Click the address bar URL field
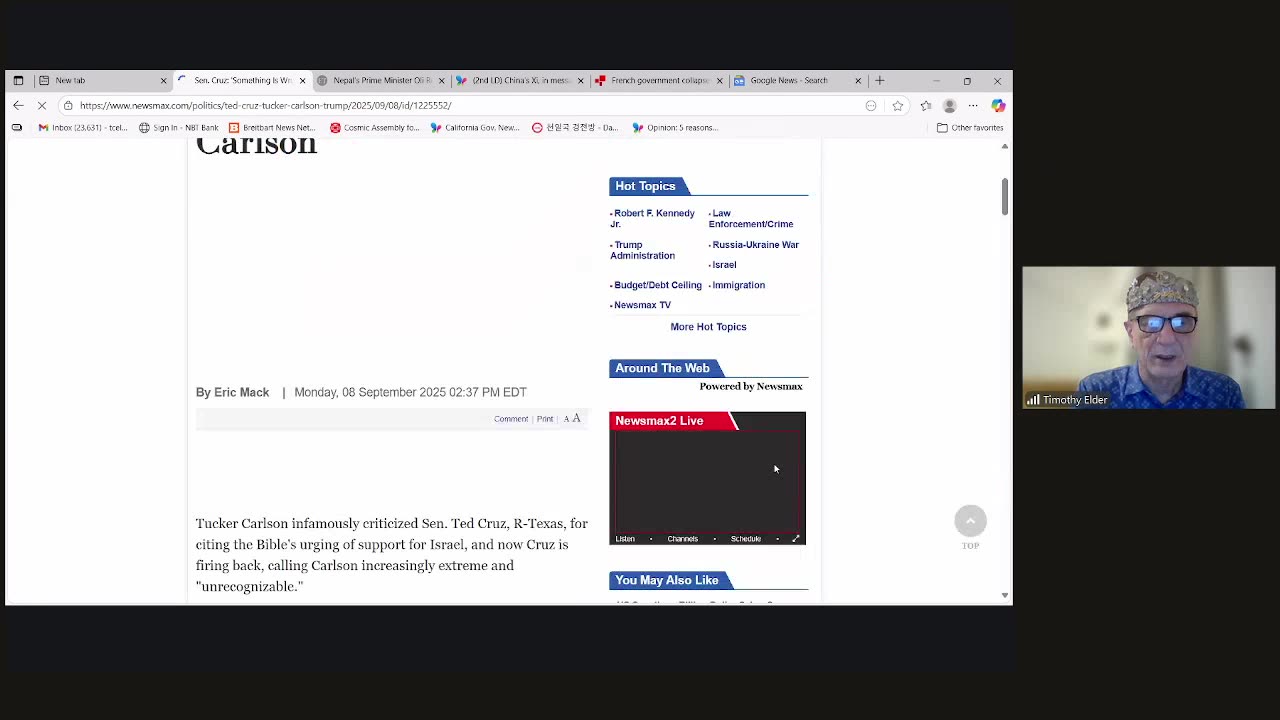 coord(460,105)
